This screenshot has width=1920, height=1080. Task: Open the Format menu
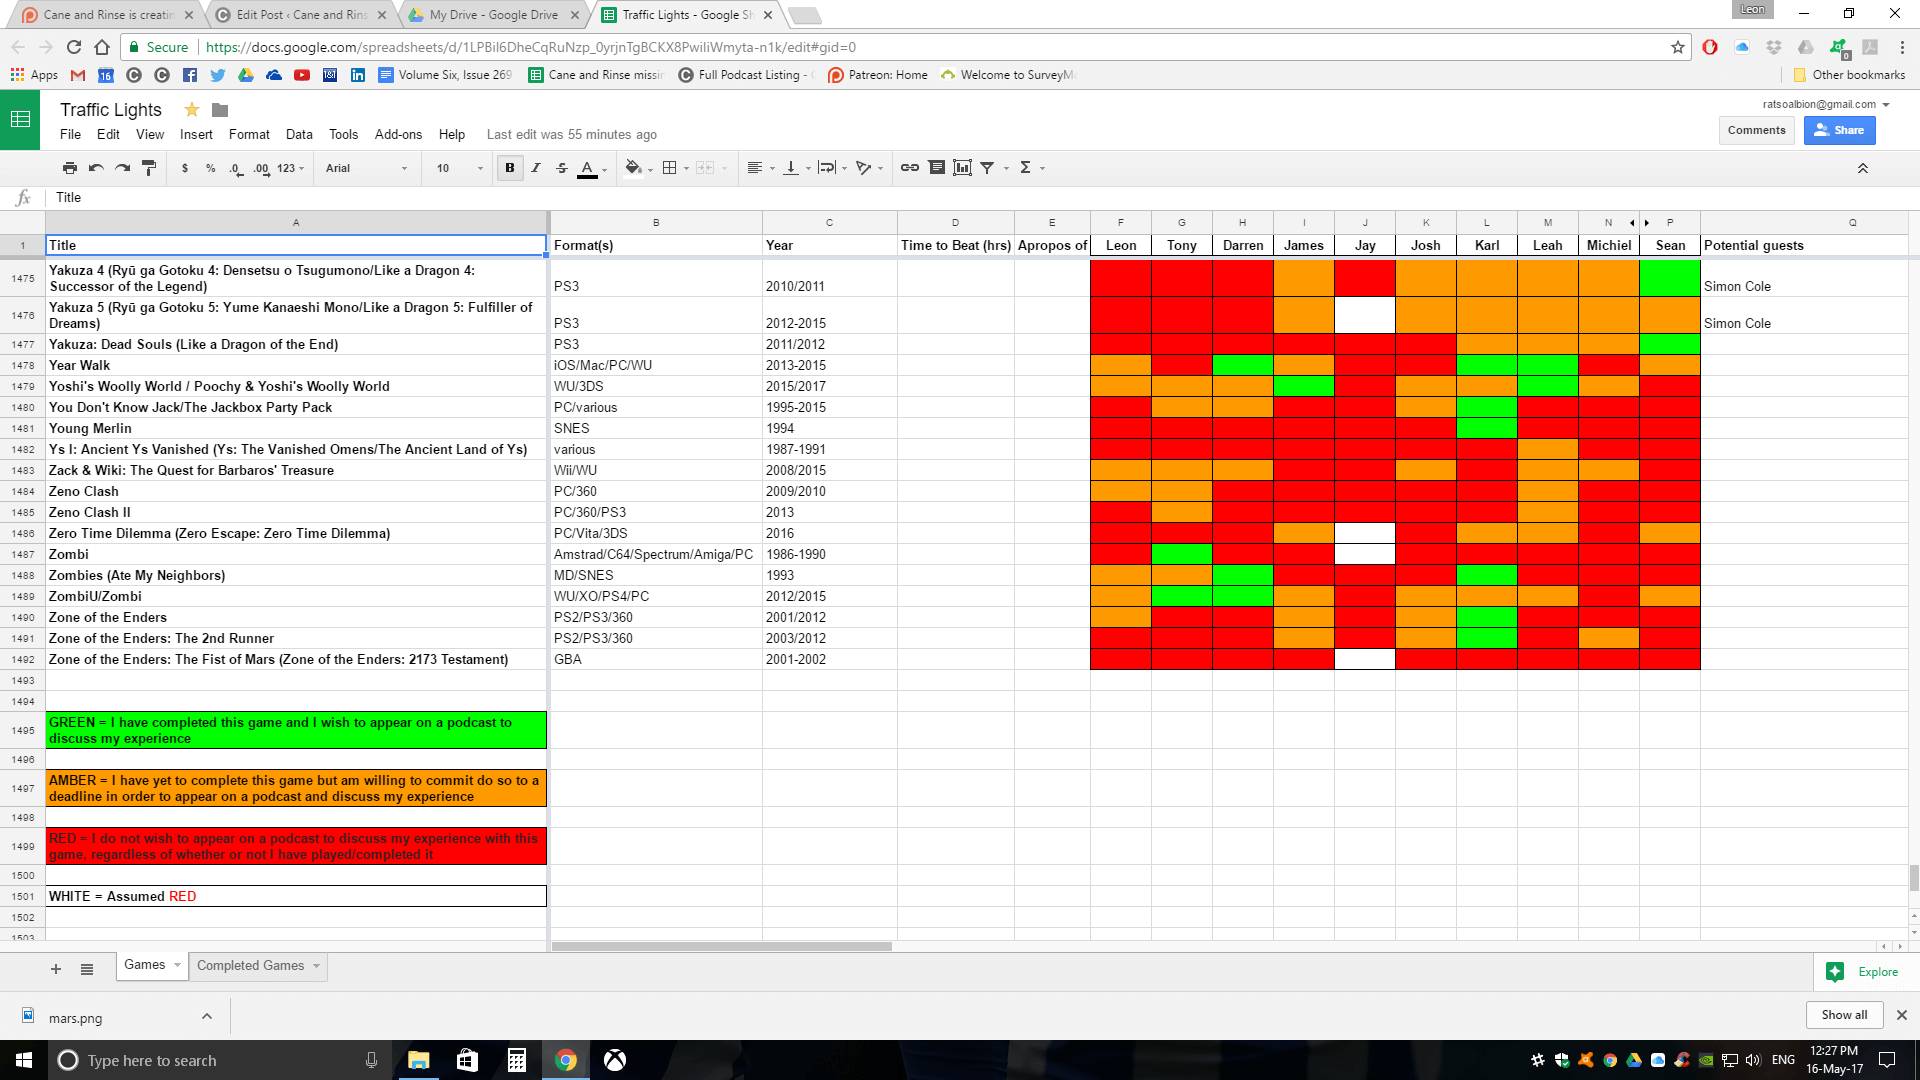pyautogui.click(x=249, y=134)
